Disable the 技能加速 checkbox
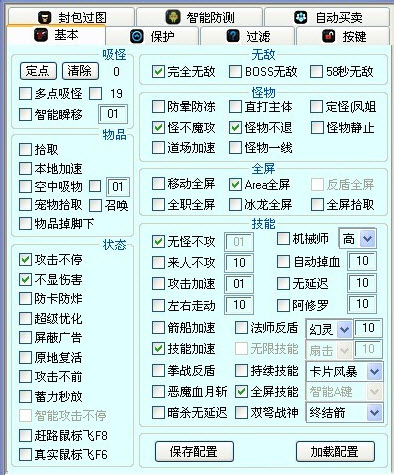This screenshot has height=475, width=394. pos(158,349)
